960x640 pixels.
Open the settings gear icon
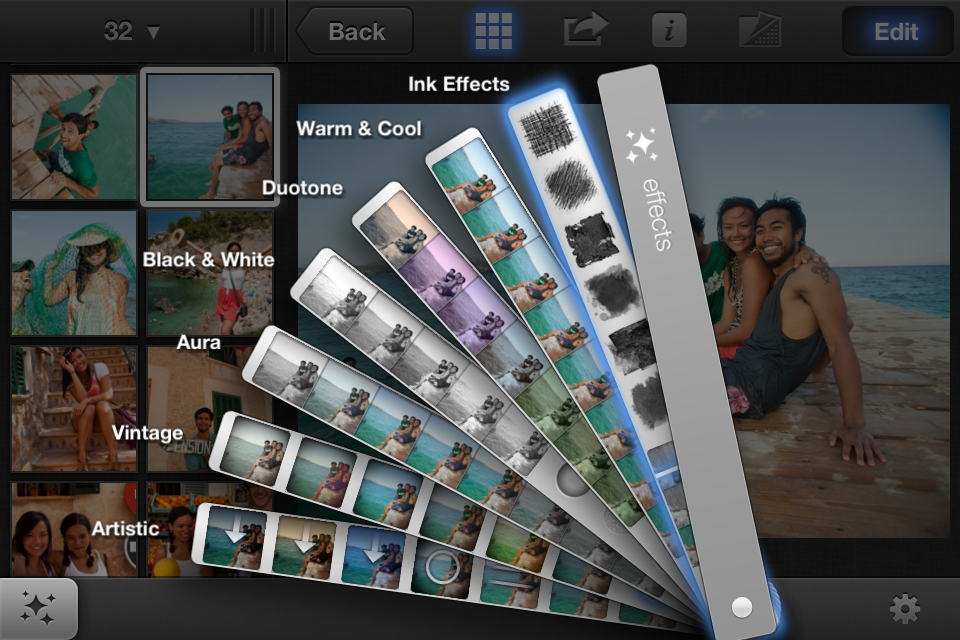(904, 609)
